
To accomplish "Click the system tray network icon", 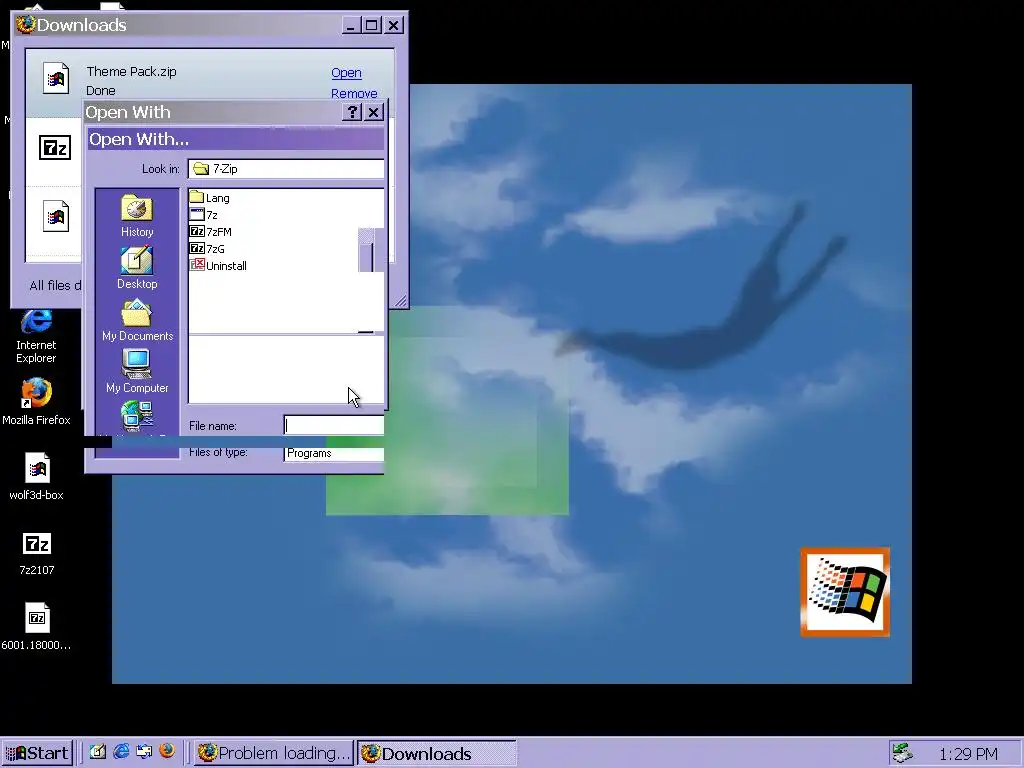I will tap(904, 753).
